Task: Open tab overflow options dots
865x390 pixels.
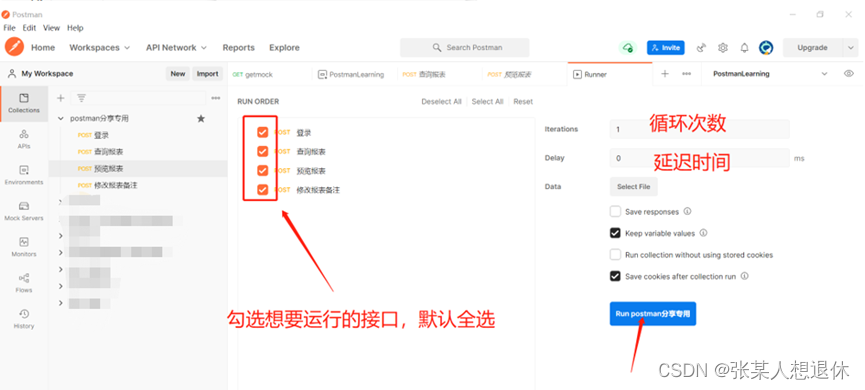Action: coord(686,74)
